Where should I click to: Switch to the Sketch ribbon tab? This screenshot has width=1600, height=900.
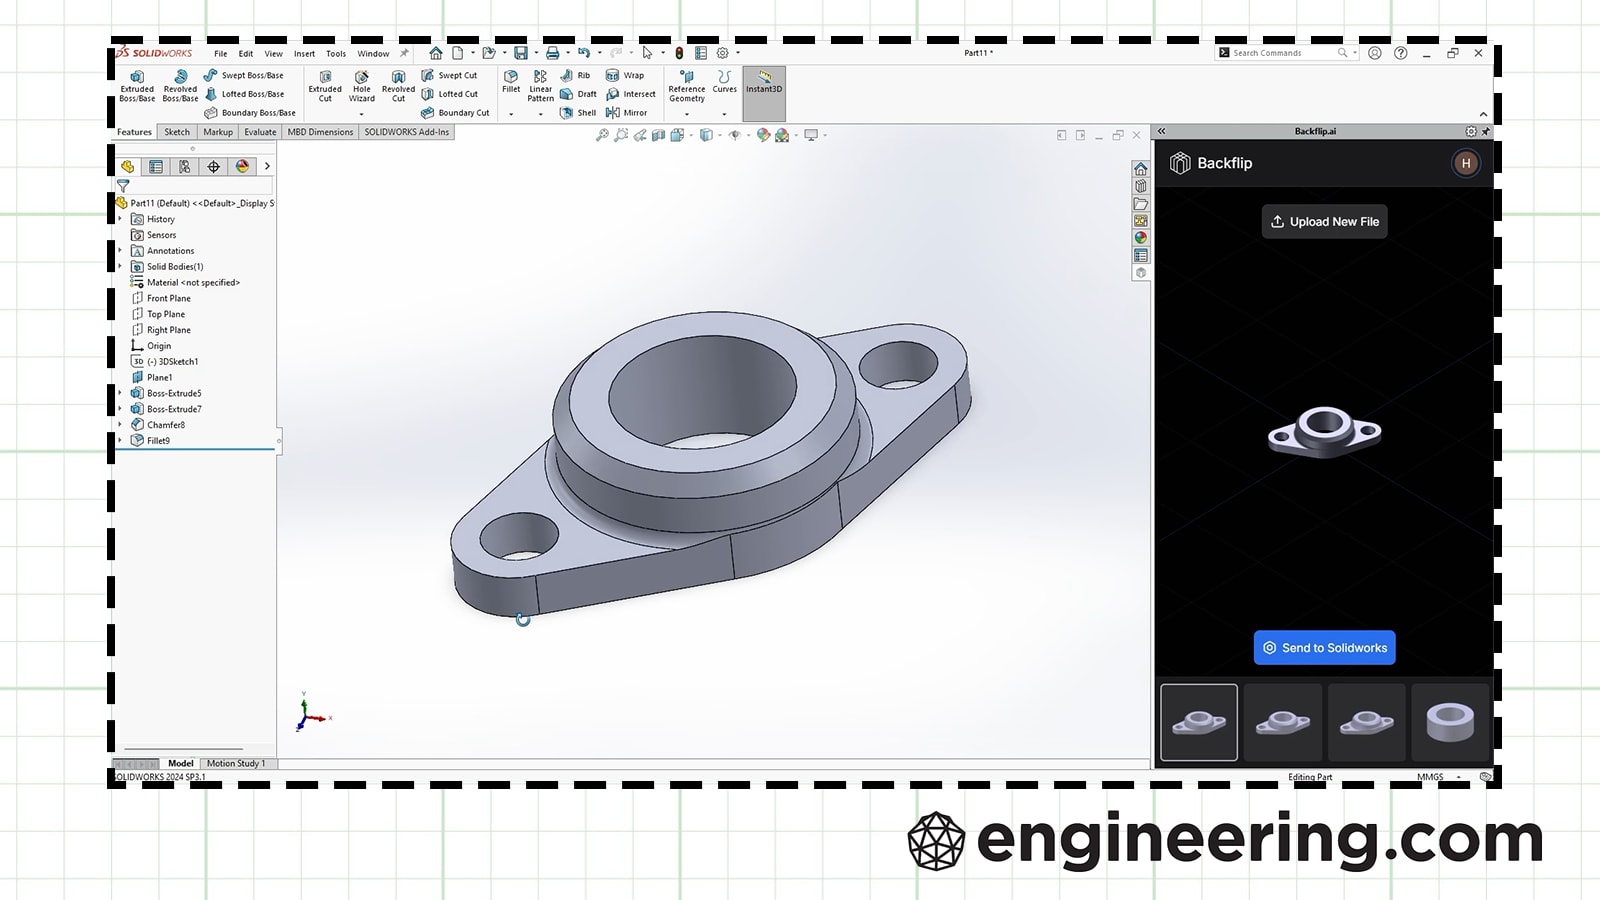click(177, 131)
